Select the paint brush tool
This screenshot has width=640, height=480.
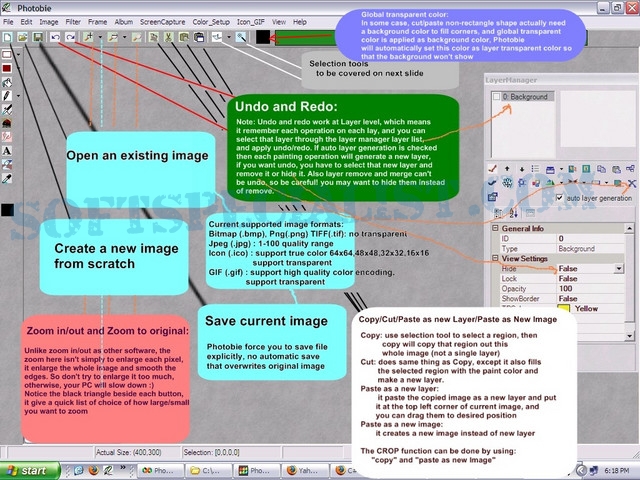pyautogui.click(x=7, y=109)
